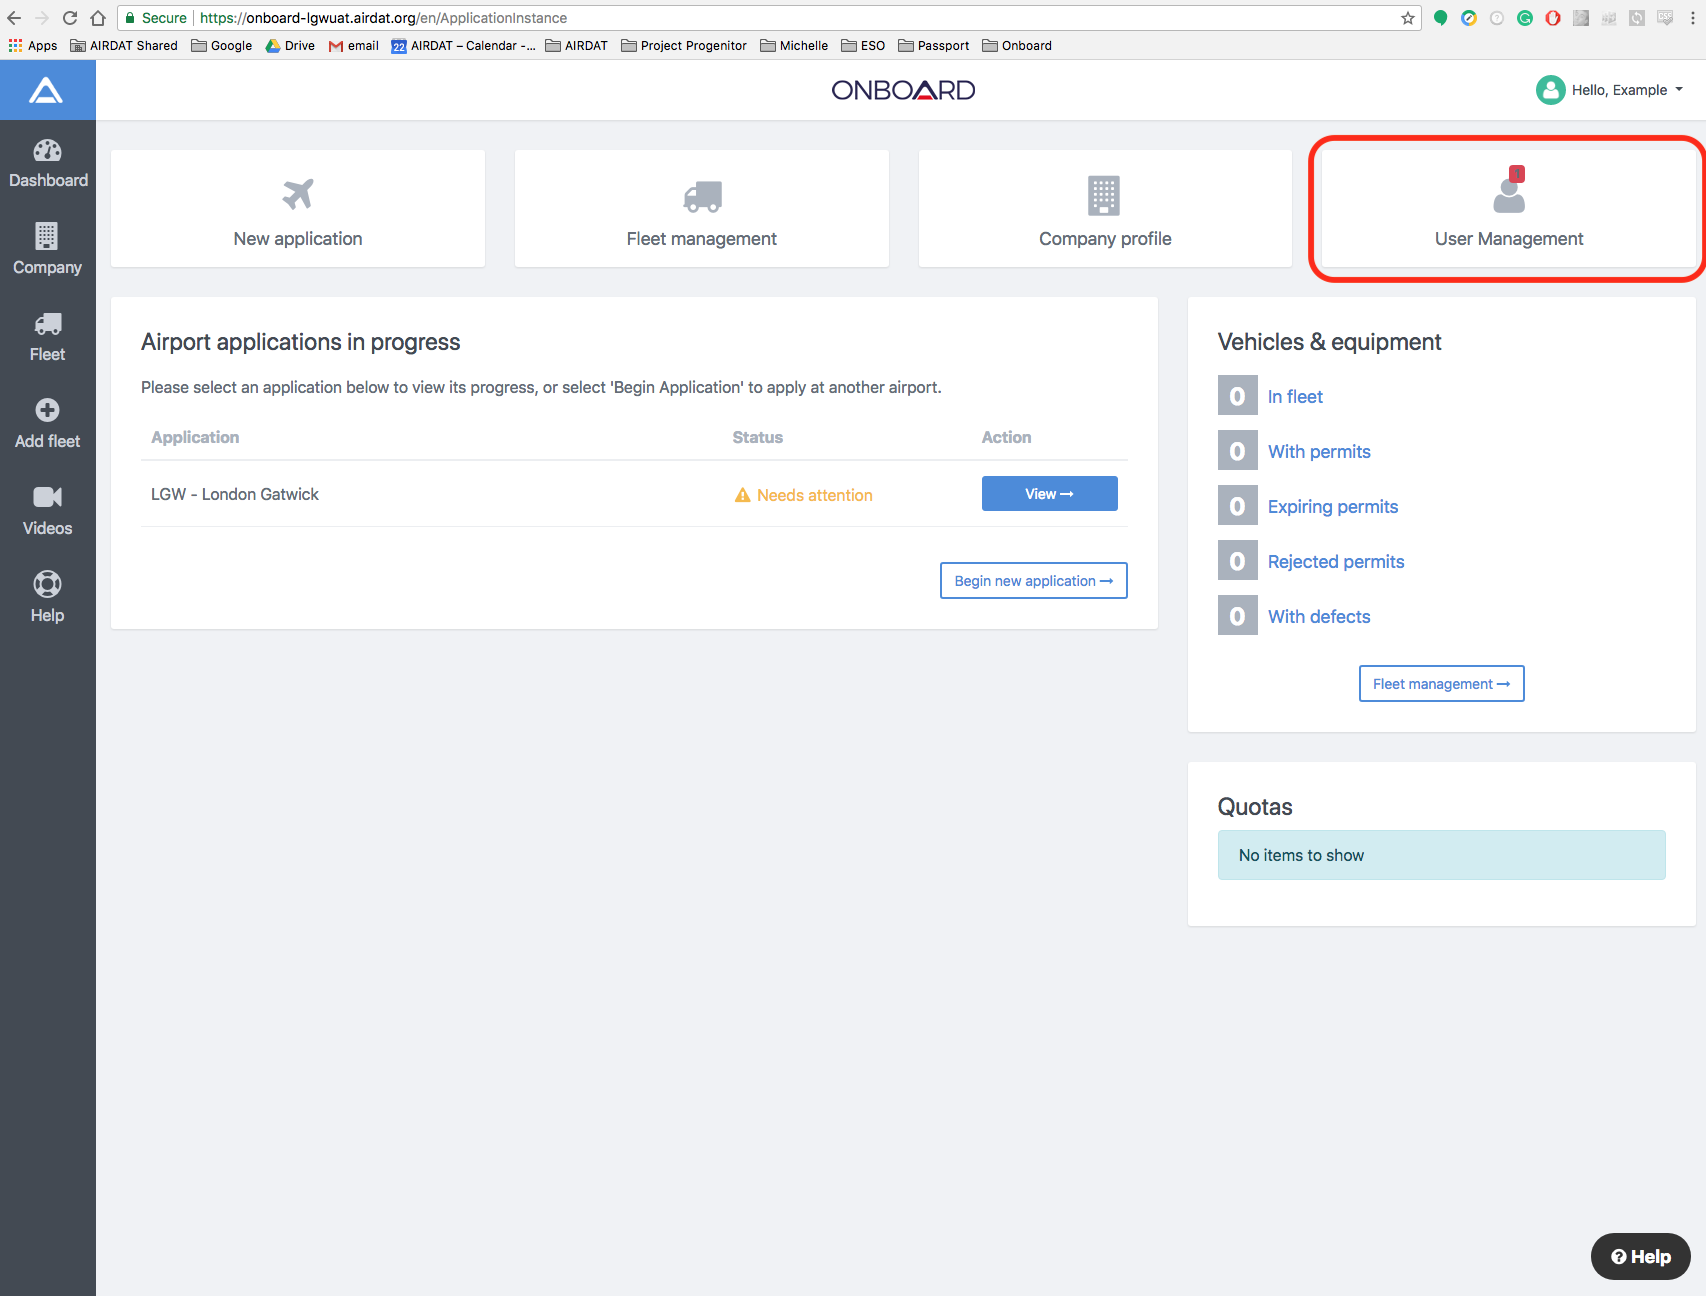Click the browser home button
1706x1296 pixels.
(x=98, y=18)
